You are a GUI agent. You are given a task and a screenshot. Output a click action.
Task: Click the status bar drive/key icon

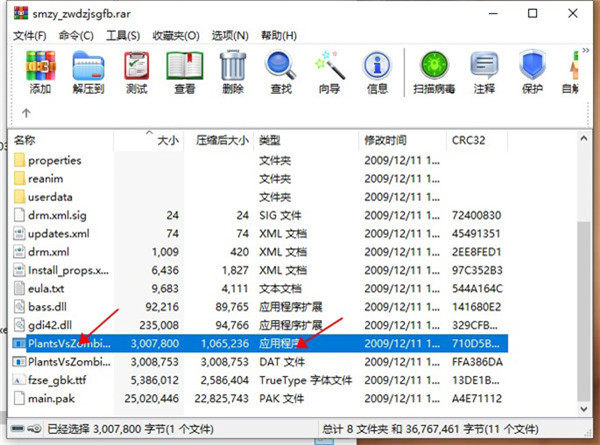pos(26,429)
